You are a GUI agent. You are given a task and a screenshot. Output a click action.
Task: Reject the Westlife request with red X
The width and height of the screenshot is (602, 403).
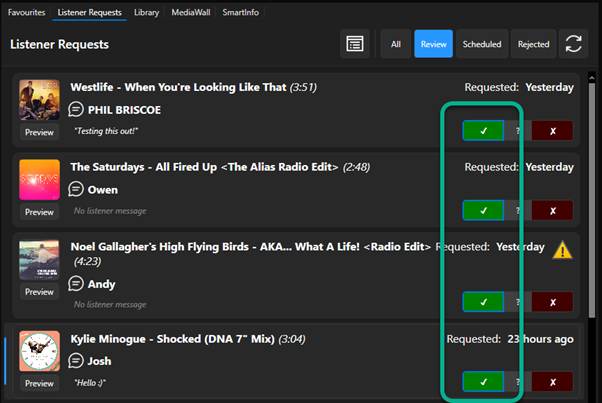click(552, 131)
